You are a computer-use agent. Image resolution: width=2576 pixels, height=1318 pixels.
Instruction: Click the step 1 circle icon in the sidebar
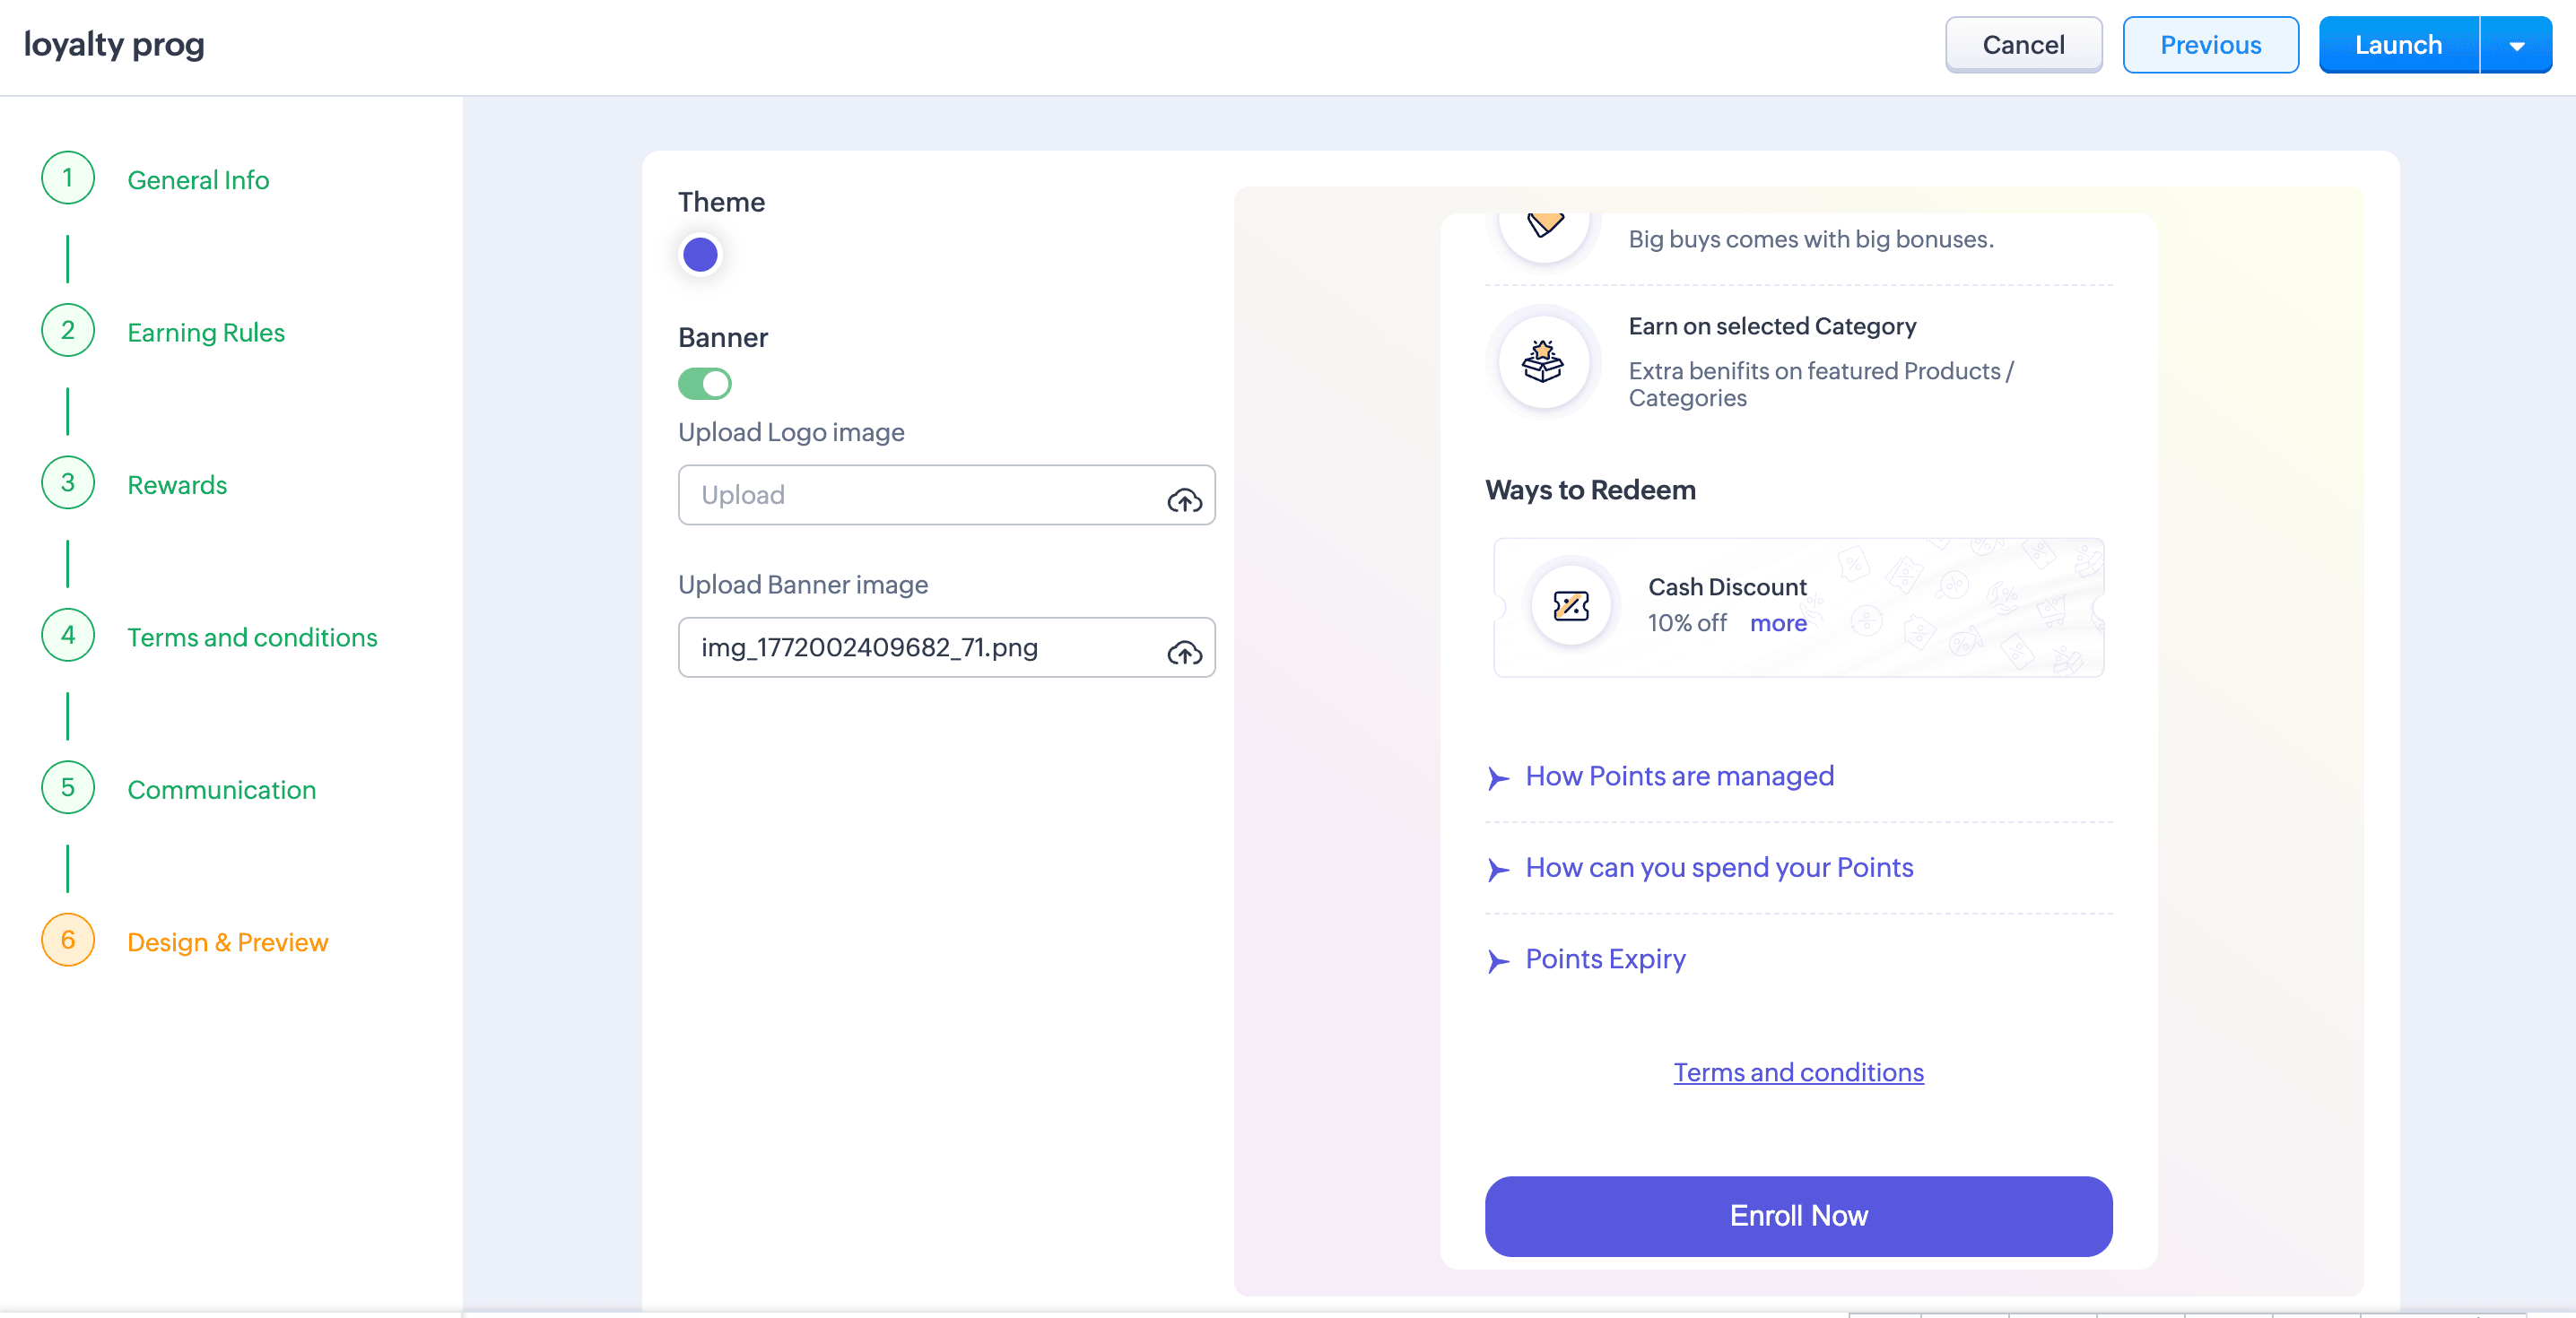point(68,178)
